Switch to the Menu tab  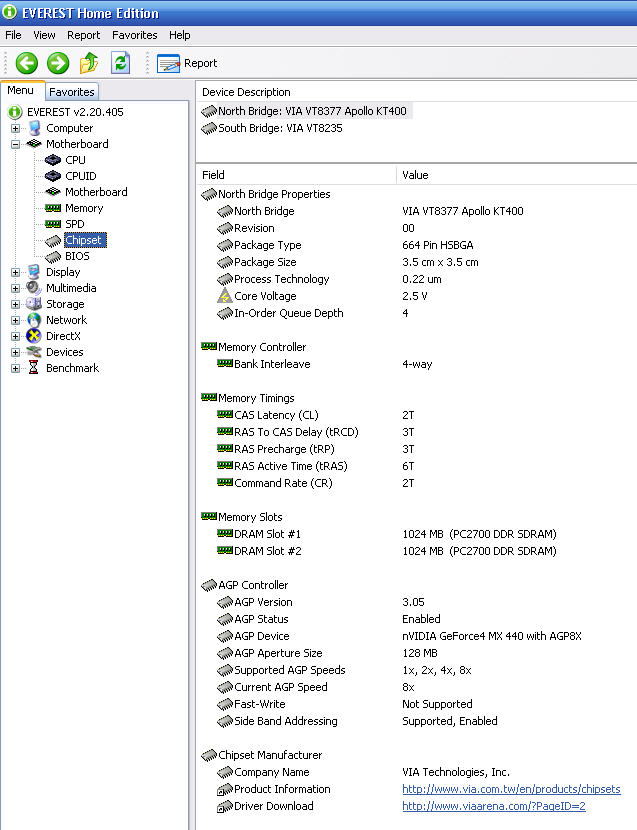pyautogui.click(x=21, y=90)
